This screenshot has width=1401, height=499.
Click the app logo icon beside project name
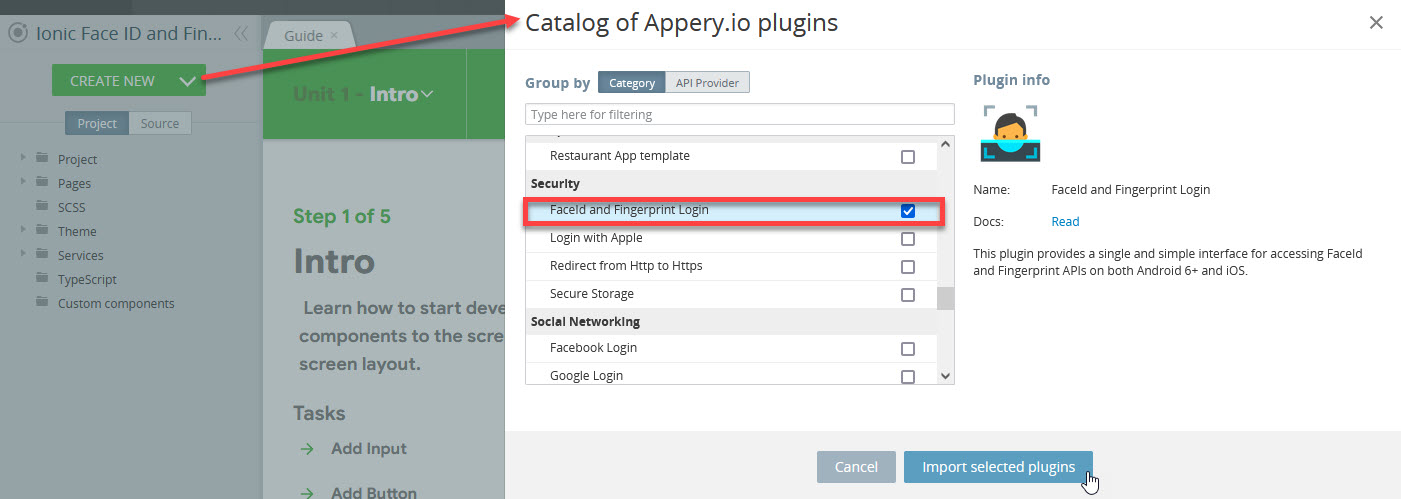17,33
